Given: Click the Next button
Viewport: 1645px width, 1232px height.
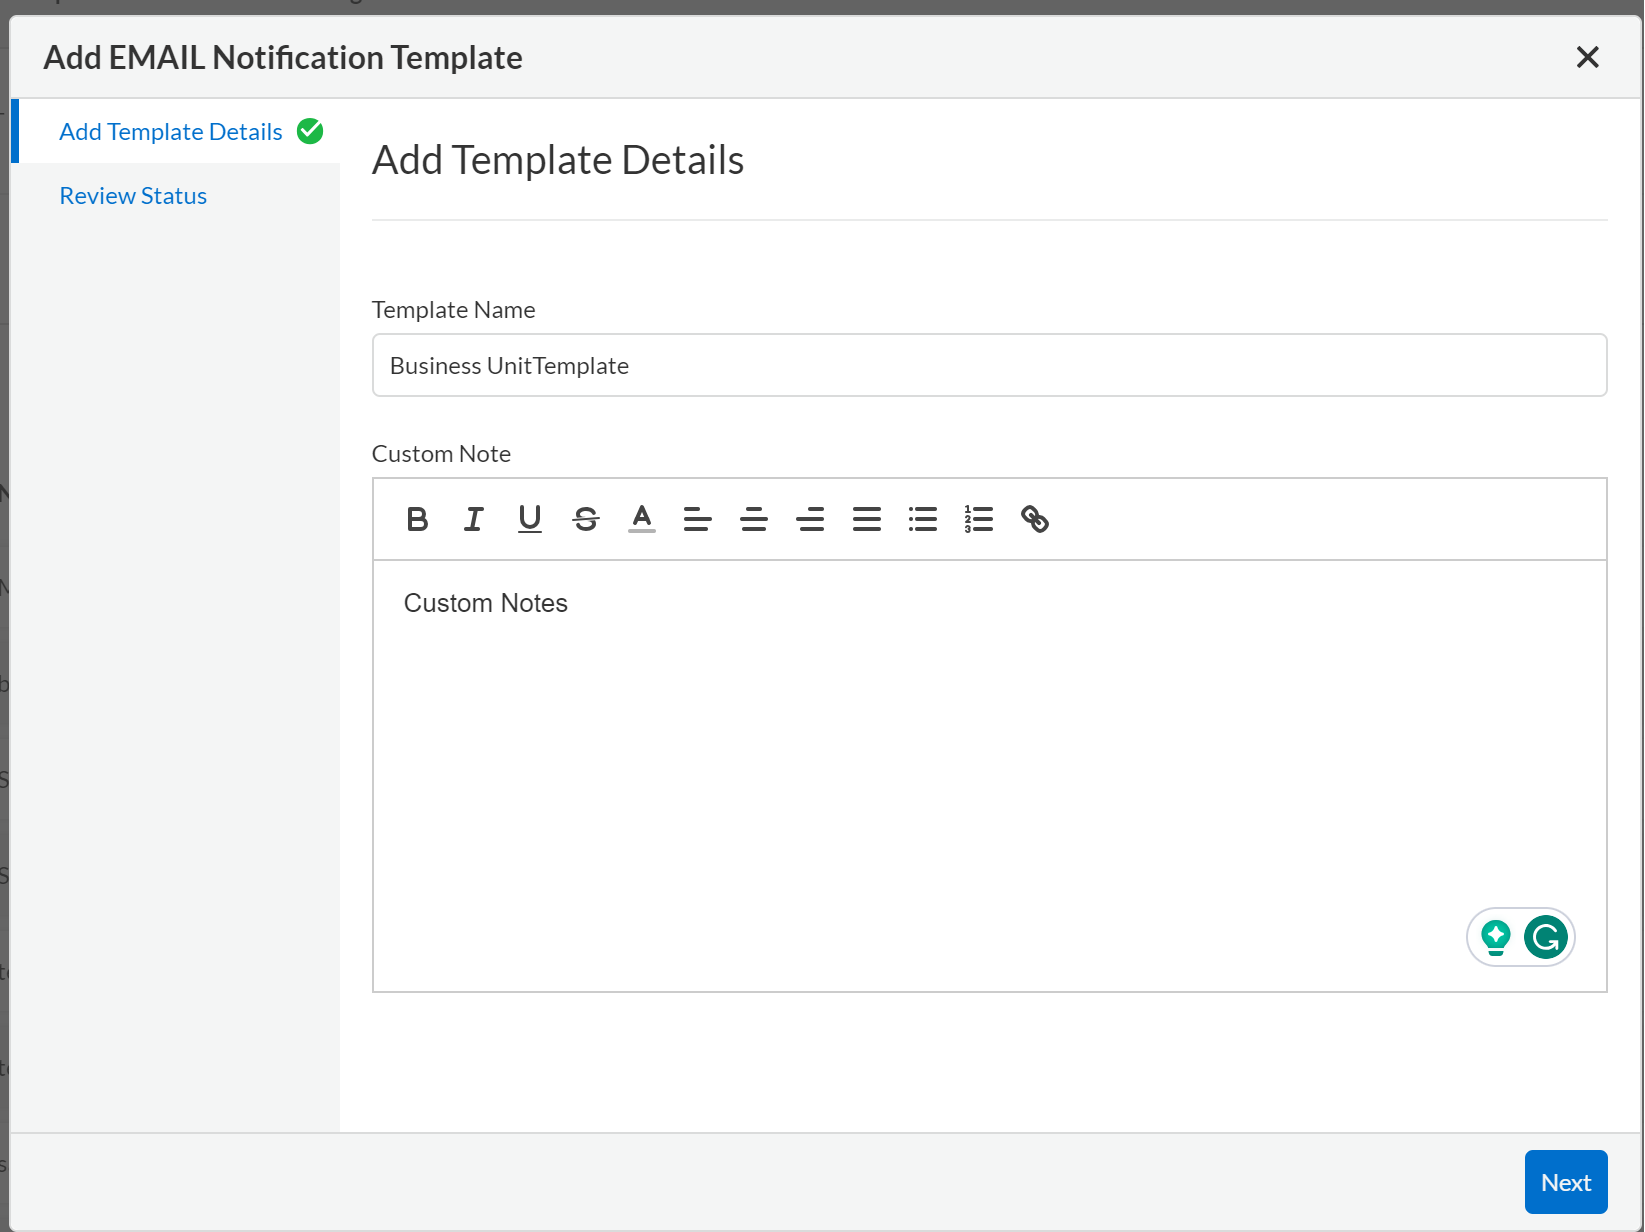Looking at the screenshot, I should coord(1566,1182).
